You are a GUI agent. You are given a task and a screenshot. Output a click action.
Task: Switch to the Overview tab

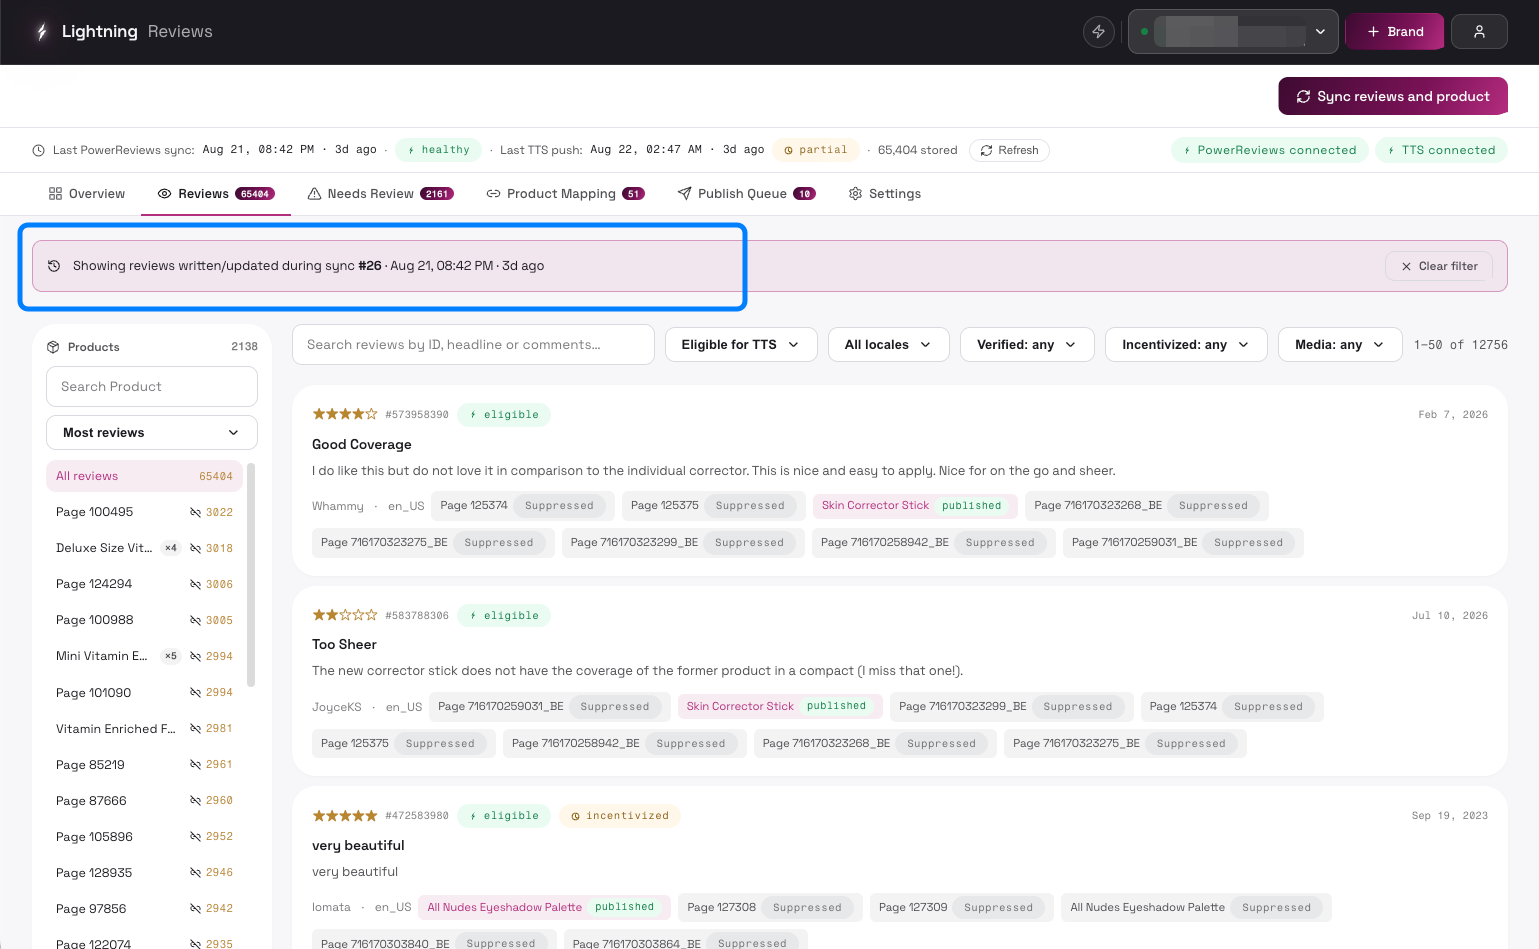point(87,194)
